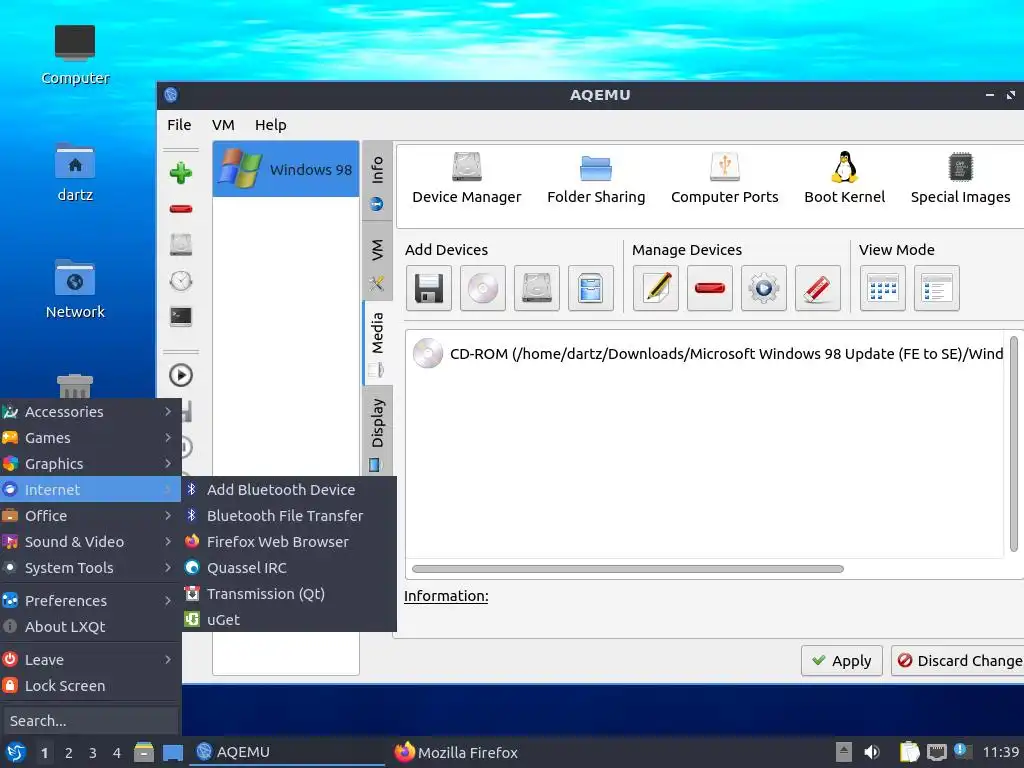Launch Quassel IRC

[x=289, y=568]
